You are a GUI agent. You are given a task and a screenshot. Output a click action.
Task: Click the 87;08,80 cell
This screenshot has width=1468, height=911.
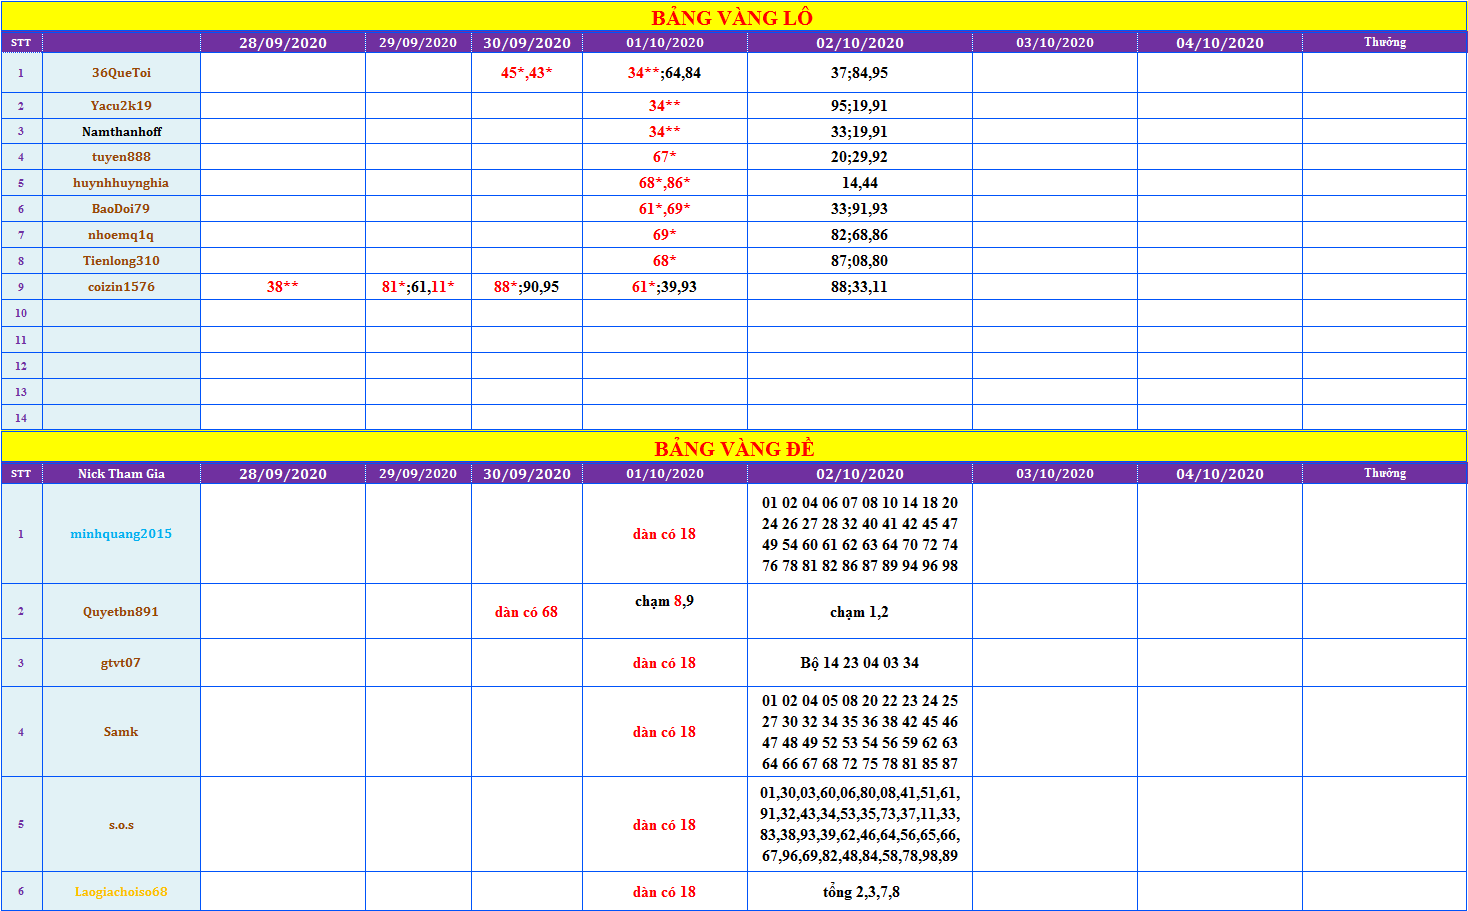[x=860, y=260]
